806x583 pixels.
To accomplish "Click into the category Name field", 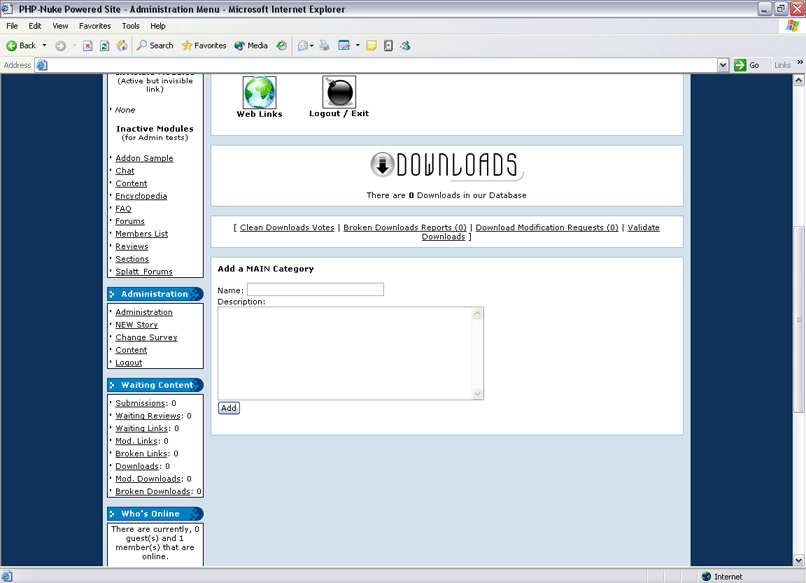I will [315, 289].
